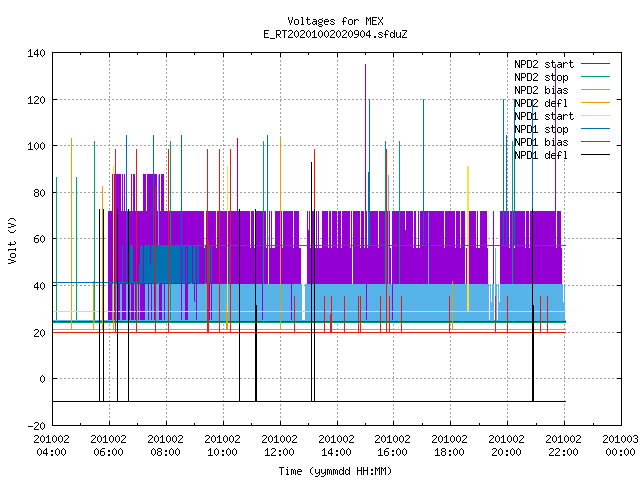Click the 'NPD2 bias' legend label
The image size is (640, 480).
(541, 90)
